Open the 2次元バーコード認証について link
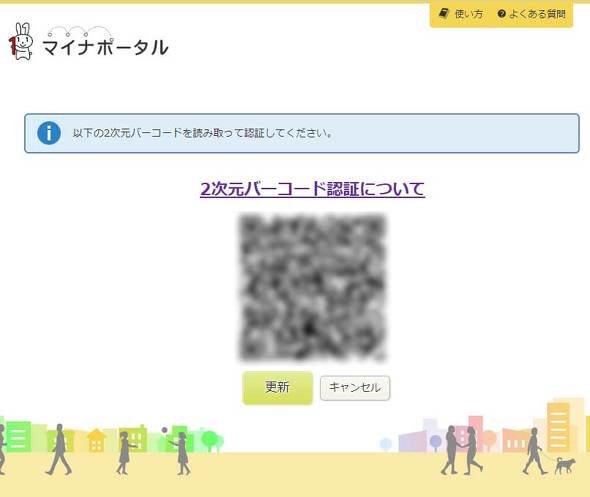Screen dimensions: 590x497 (312, 189)
